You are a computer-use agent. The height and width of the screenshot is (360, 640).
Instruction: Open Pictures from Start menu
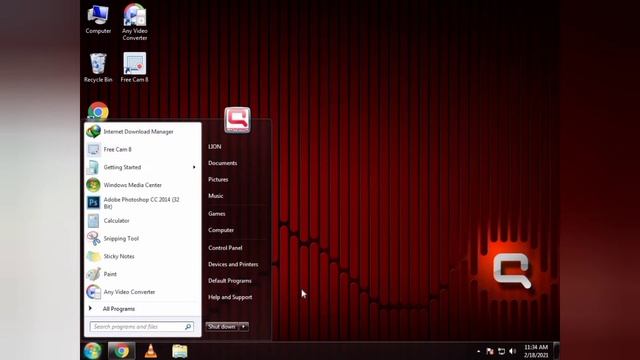click(x=218, y=179)
